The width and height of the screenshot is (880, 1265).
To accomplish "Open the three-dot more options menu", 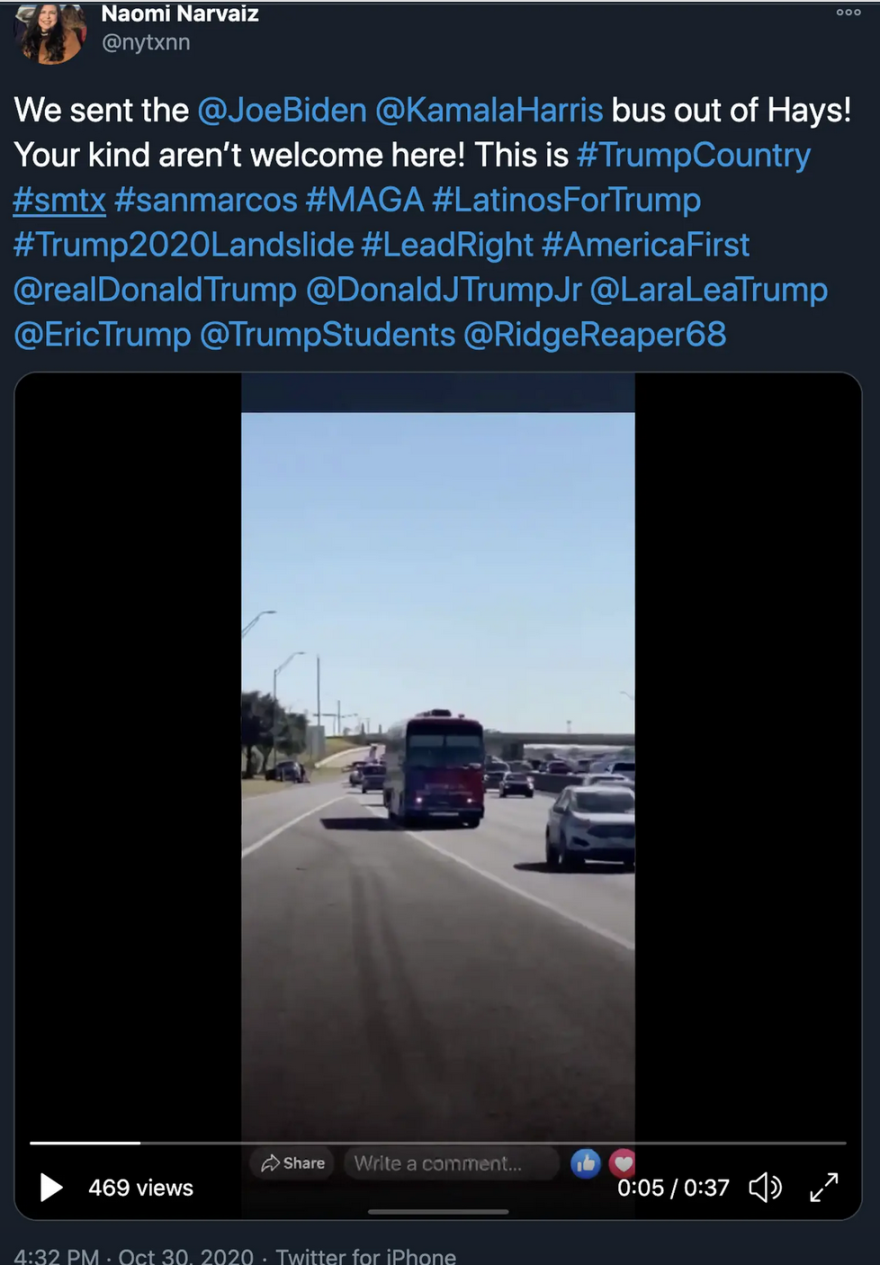I will pyautogui.click(x=849, y=12).
